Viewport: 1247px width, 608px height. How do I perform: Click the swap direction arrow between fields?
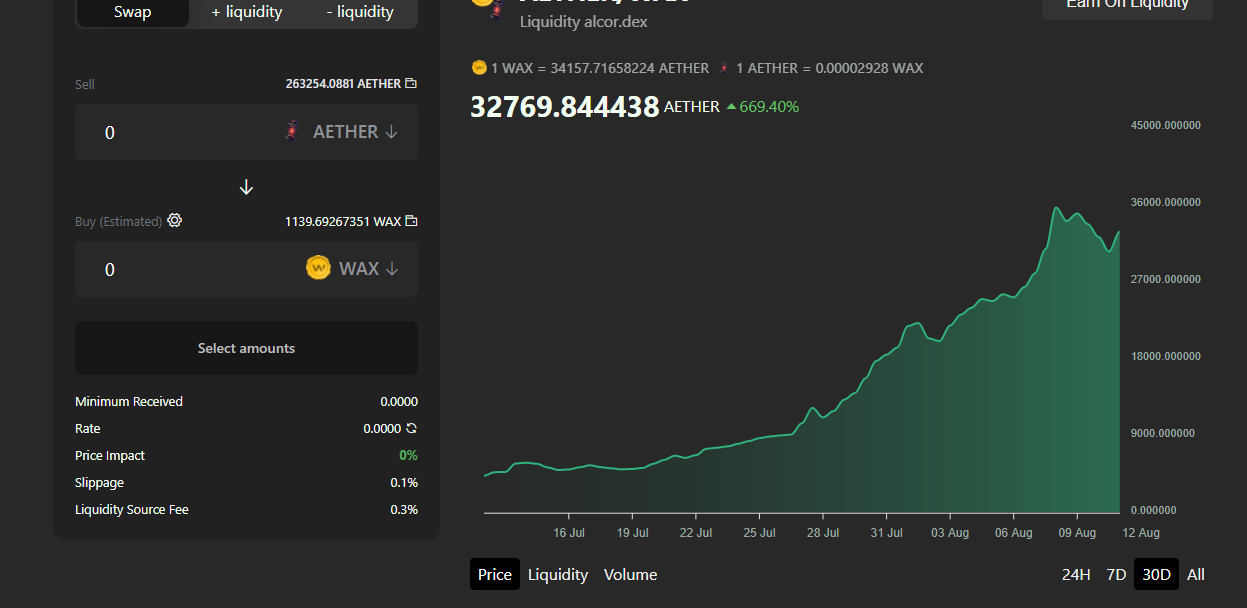tap(246, 188)
